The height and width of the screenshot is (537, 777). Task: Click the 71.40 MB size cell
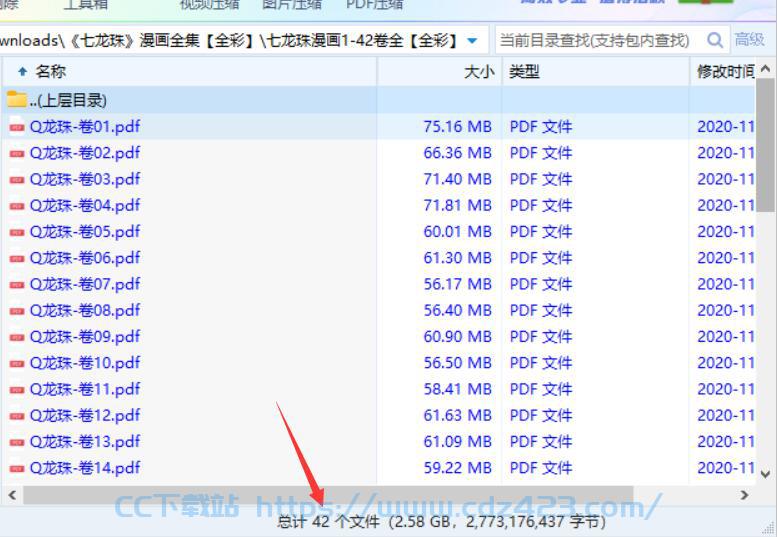coord(457,179)
